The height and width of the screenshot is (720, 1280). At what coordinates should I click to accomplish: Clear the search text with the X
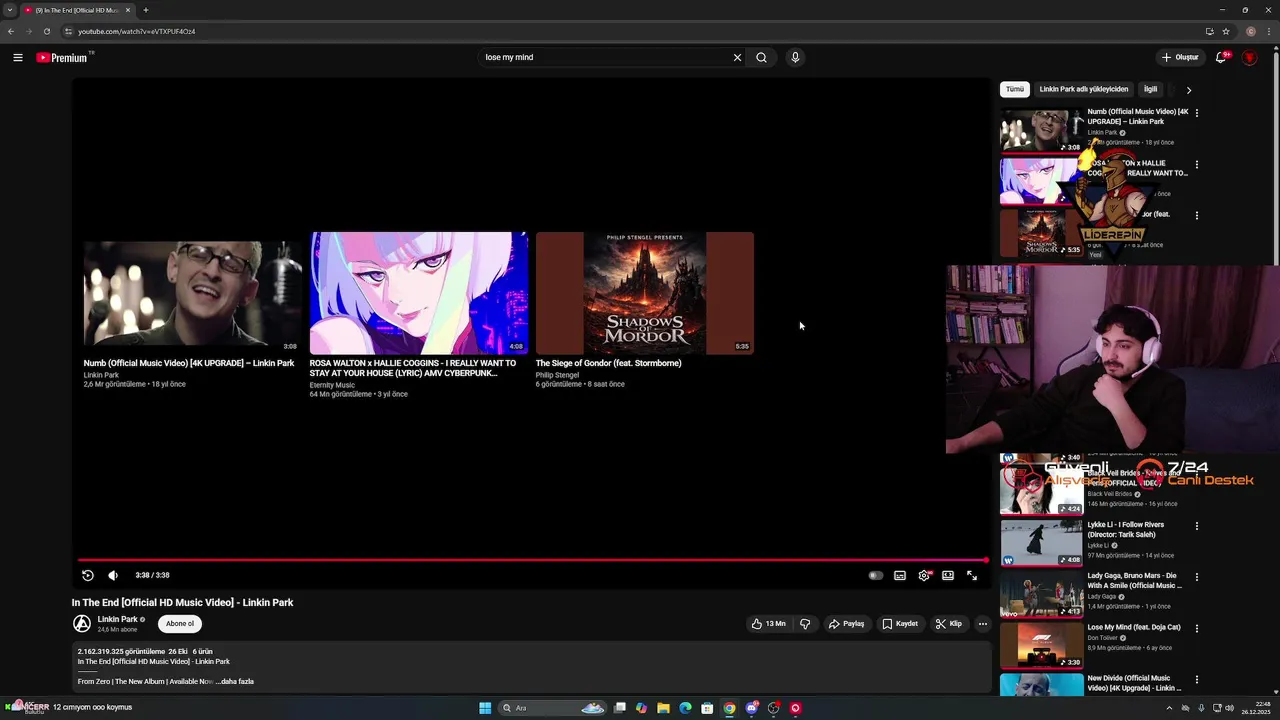pyautogui.click(x=737, y=57)
